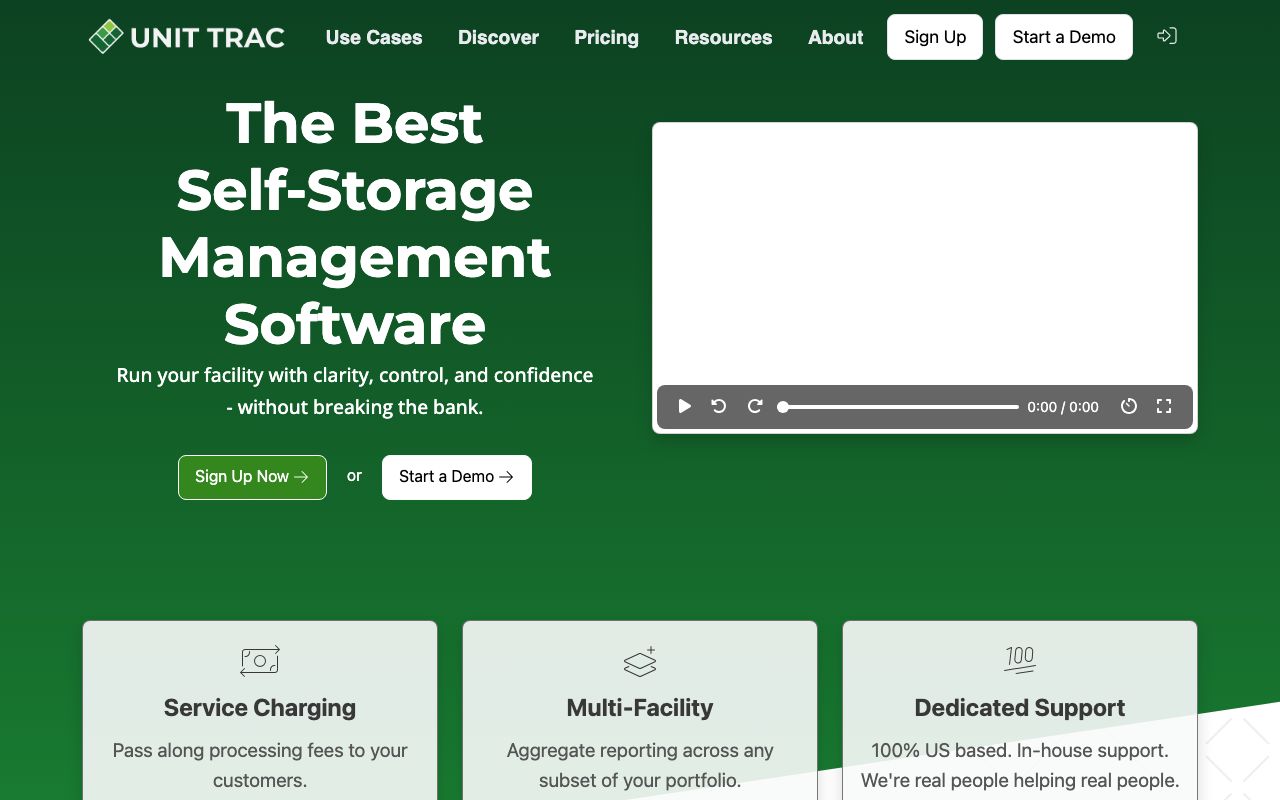Open the About menu
Screen dimensions: 1280x800
[x=835, y=37]
